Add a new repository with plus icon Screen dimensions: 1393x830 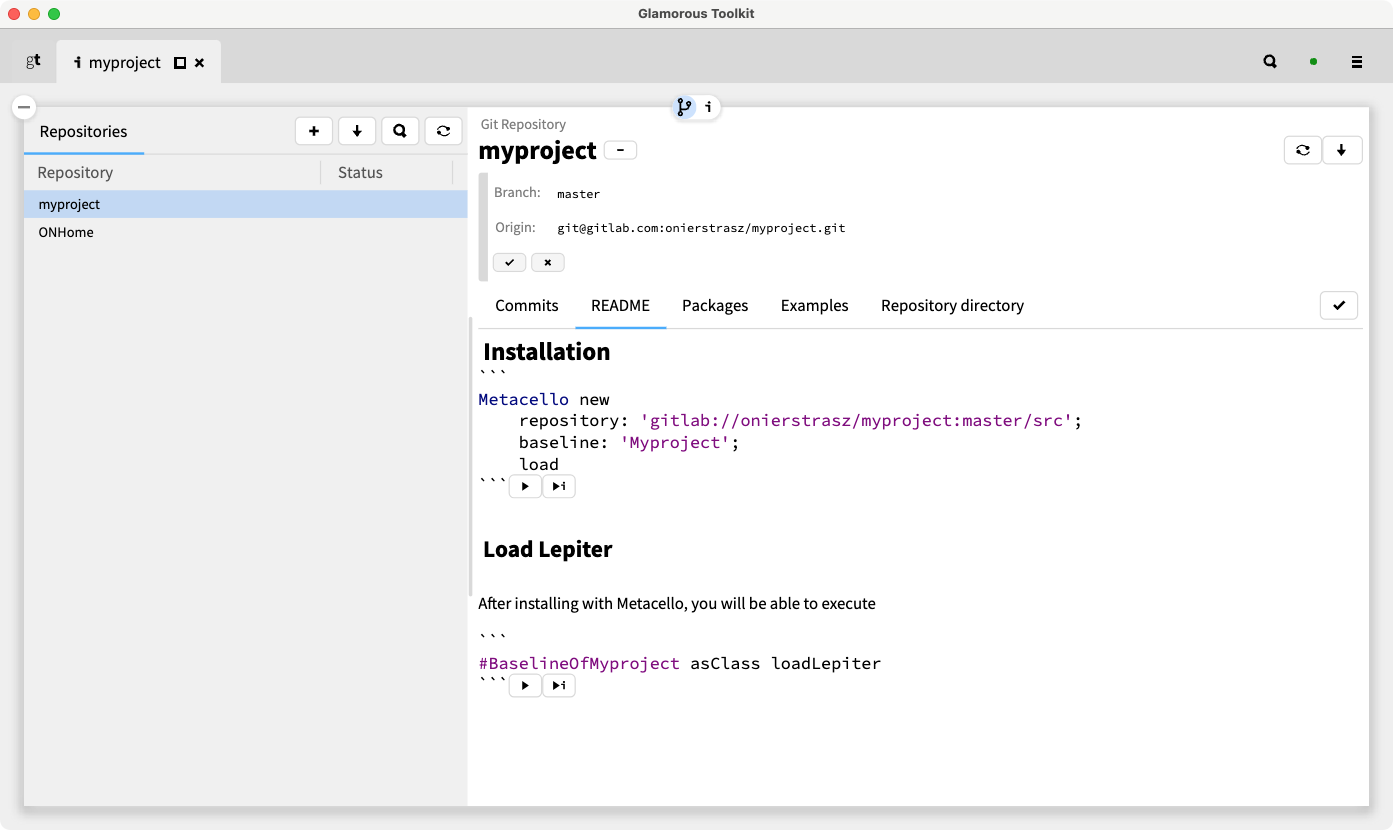pos(314,131)
